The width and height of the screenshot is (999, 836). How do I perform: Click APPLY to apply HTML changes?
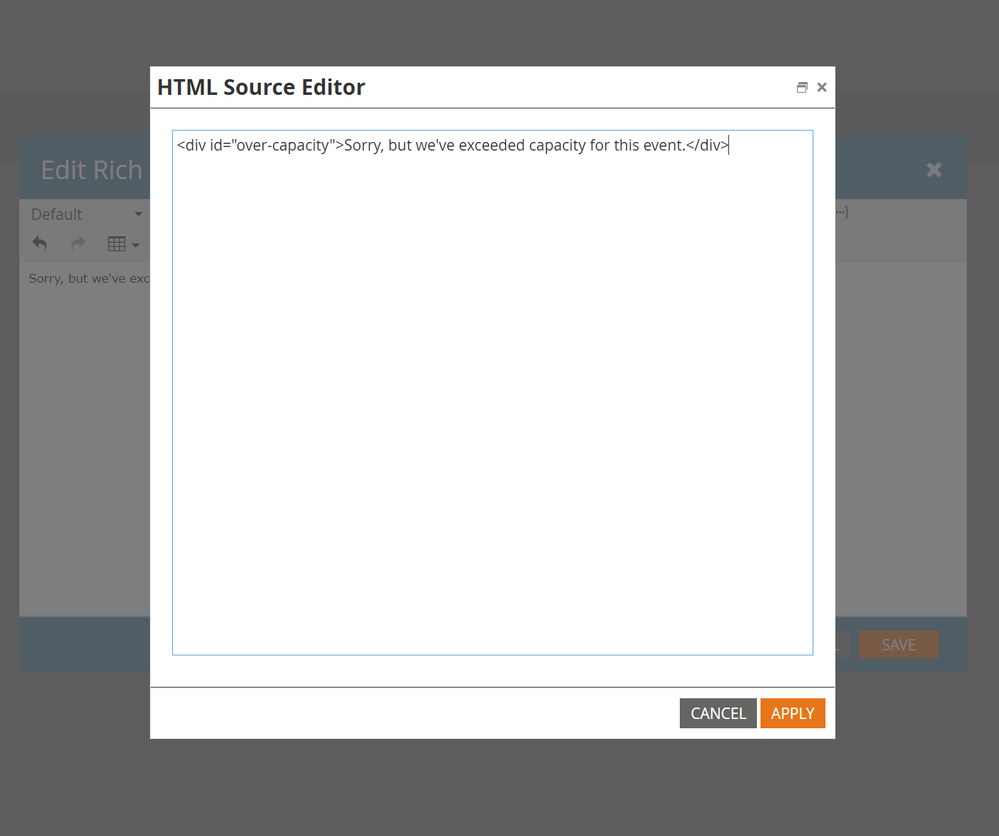coord(792,713)
